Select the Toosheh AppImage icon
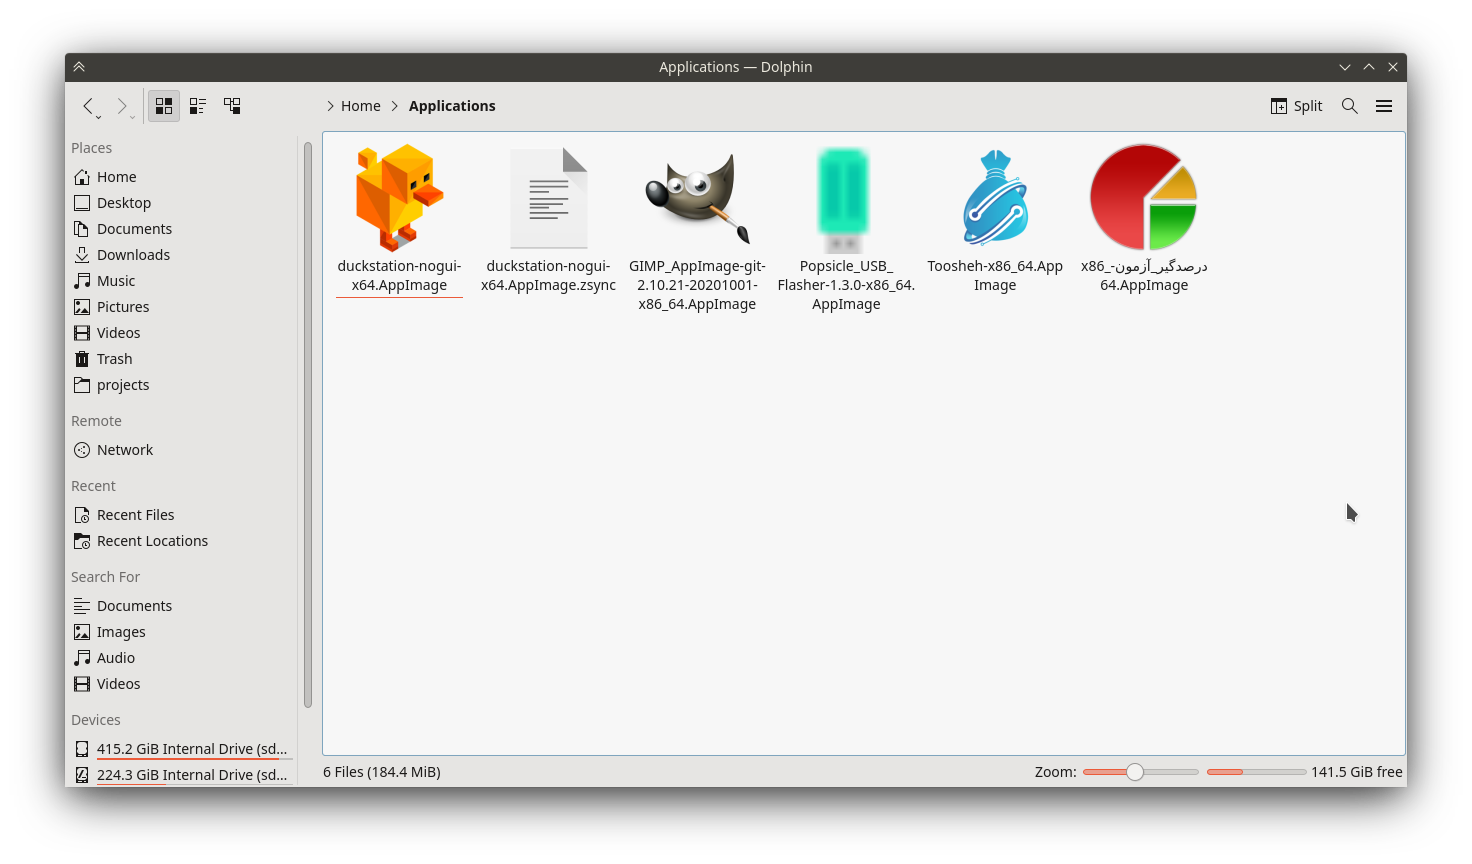The image size is (1472, 864). pyautogui.click(x=995, y=197)
